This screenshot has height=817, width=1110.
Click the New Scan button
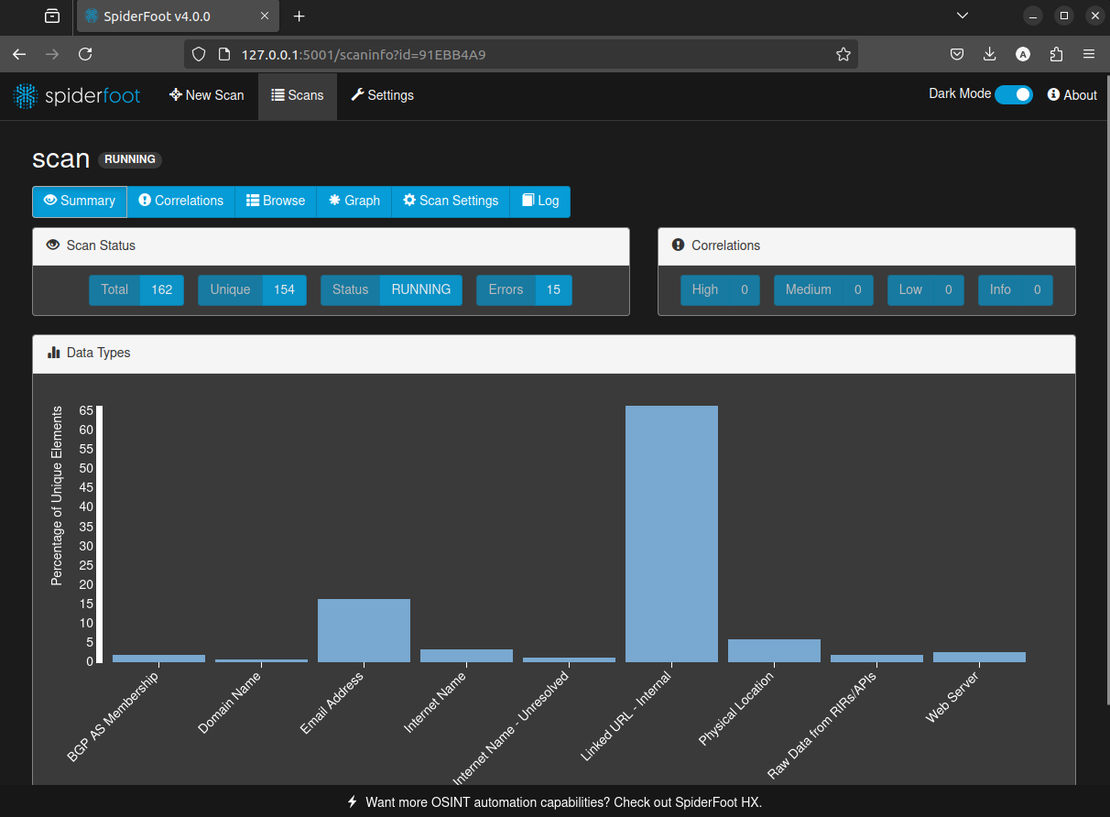tap(207, 95)
